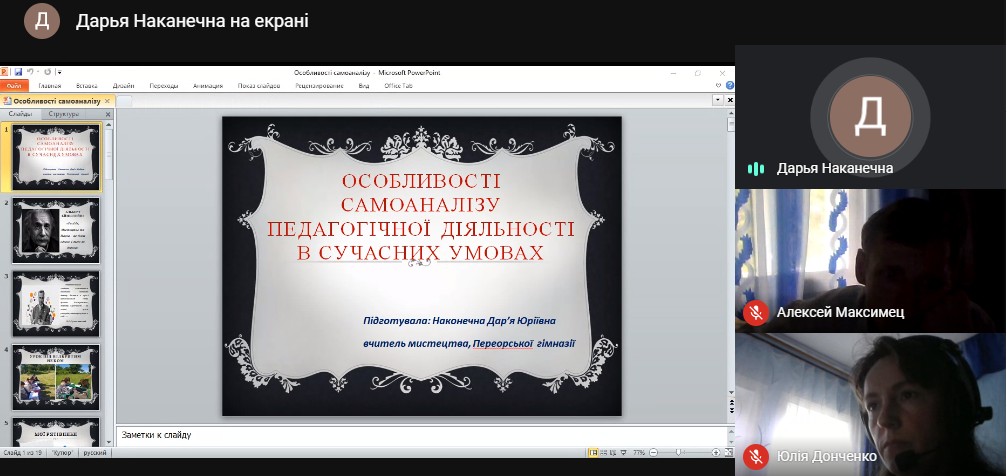
Task: Switch to the Структура pane tab
Action: pyautogui.click(x=64, y=115)
